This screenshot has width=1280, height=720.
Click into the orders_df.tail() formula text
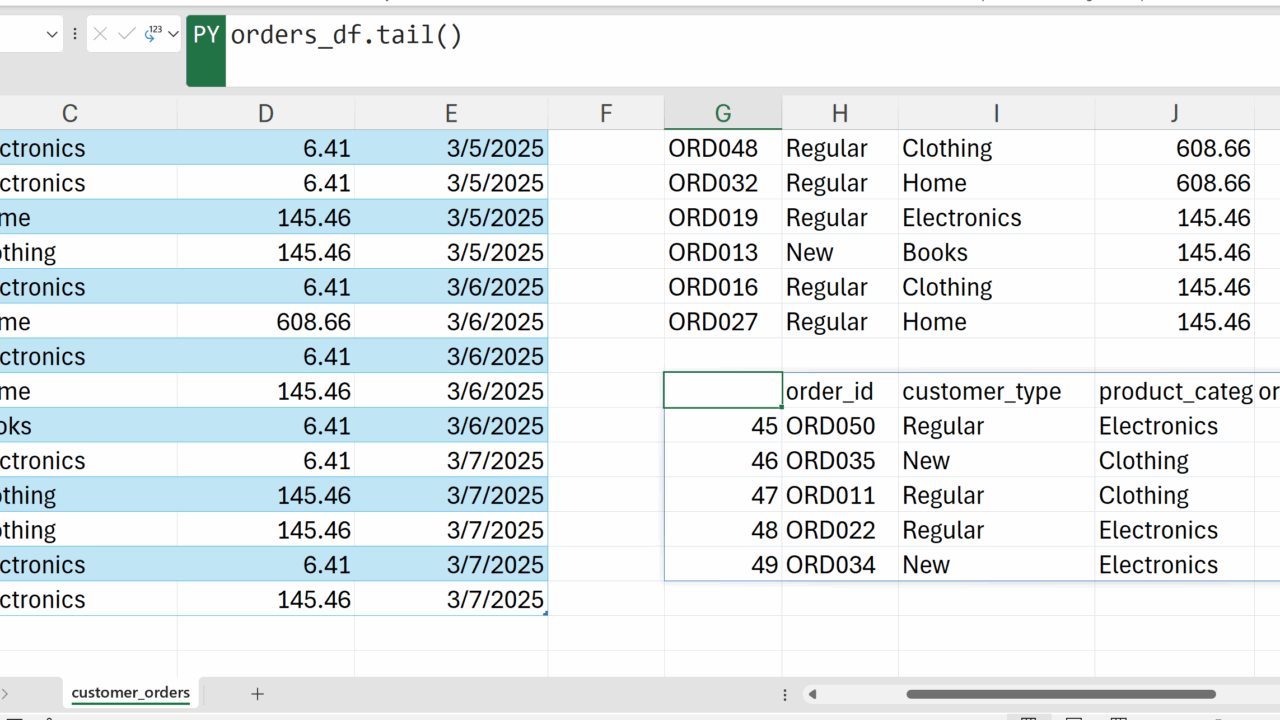pos(346,36)
